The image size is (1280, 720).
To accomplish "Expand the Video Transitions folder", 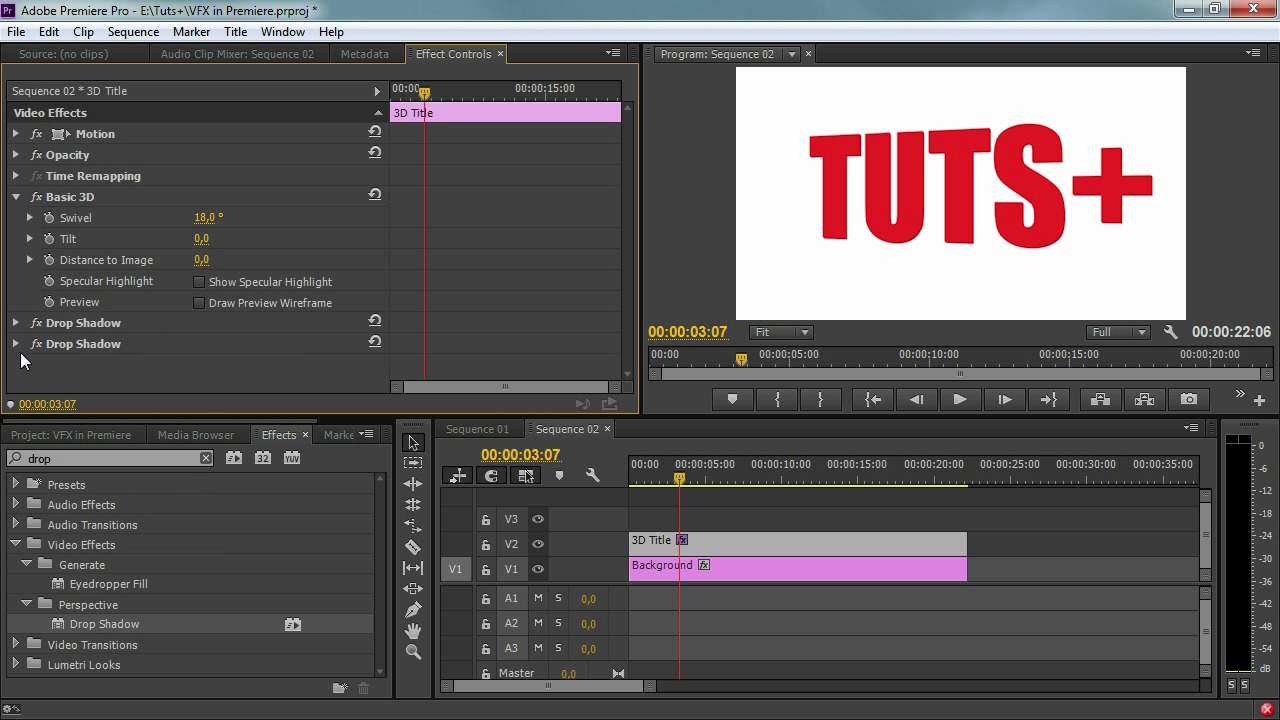I will pyautogui.click(x=16, y=645).
